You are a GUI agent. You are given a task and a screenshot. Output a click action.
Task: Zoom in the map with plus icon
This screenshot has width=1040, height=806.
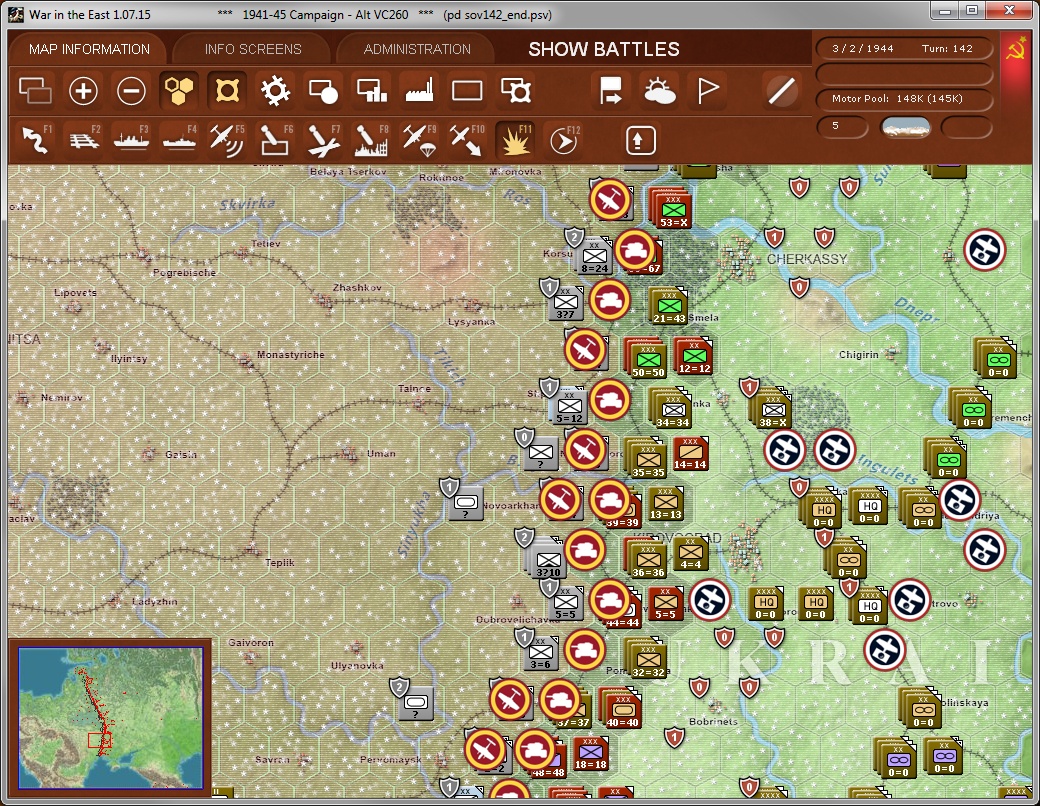pos(83,91)
